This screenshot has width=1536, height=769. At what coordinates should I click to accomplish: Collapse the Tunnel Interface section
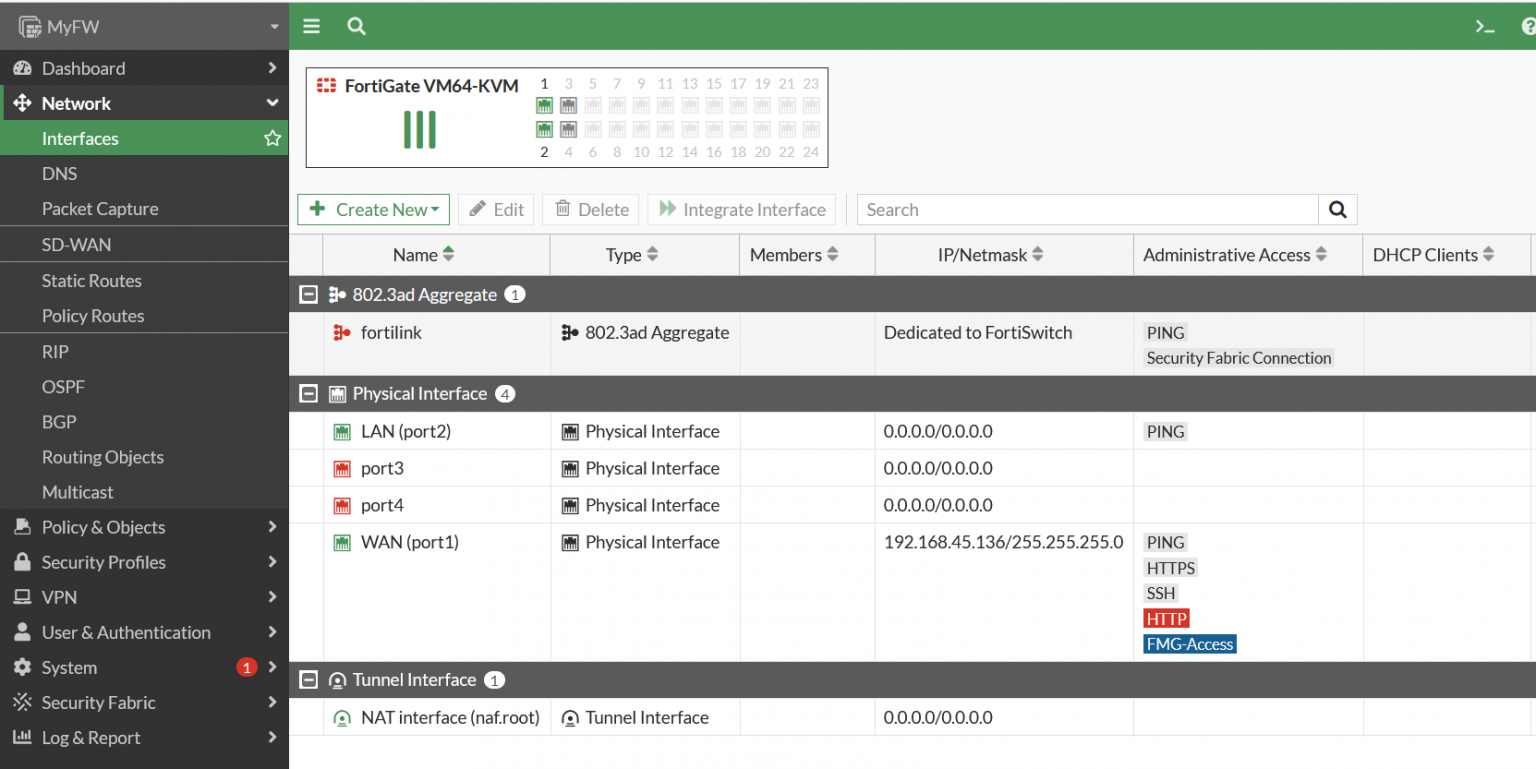pos(309,679)
